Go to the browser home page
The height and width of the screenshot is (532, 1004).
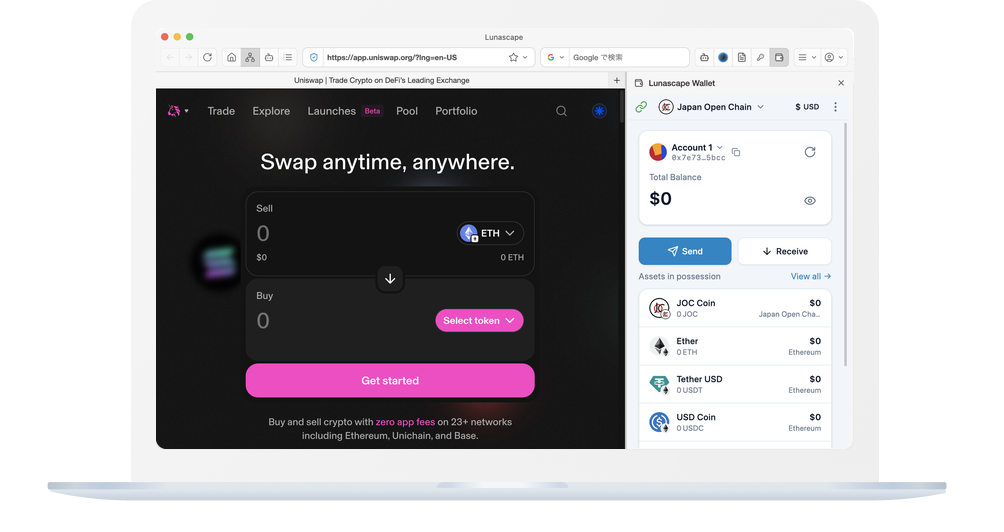(x=232, y=58)
